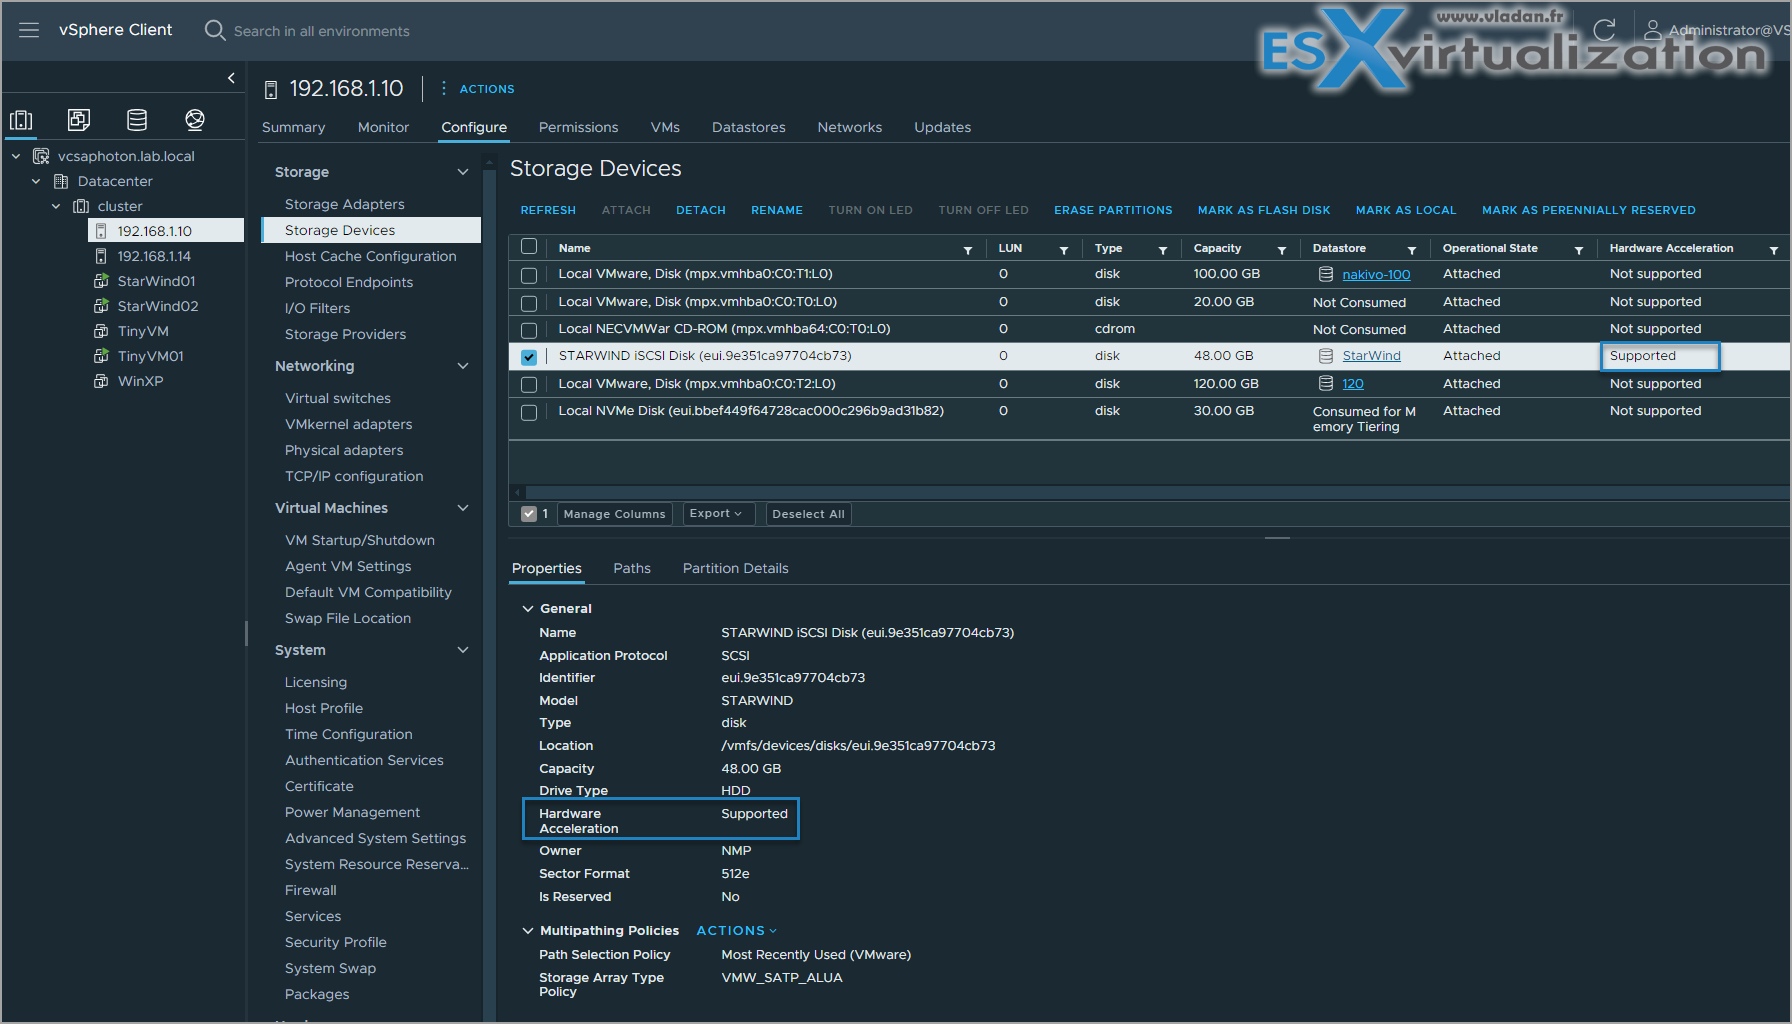Viewport: 1792px width, 1024px height.
Task: Click host icon for 192.168.1.14
Action: click(x=101, y=256)
